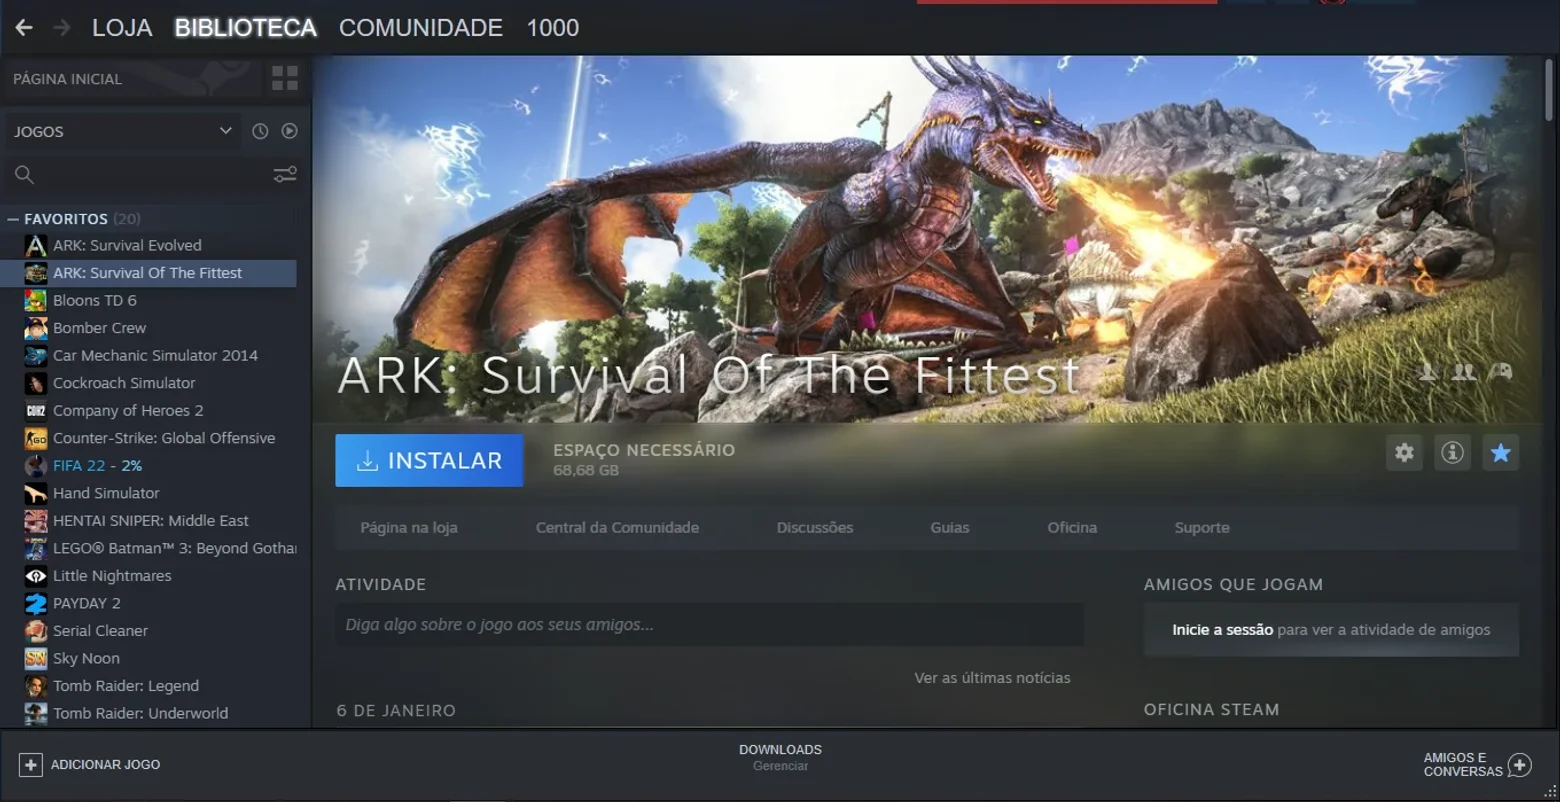Click single-player feature icon on banner
This screenshot has height=802, width=1560.
1428,372
